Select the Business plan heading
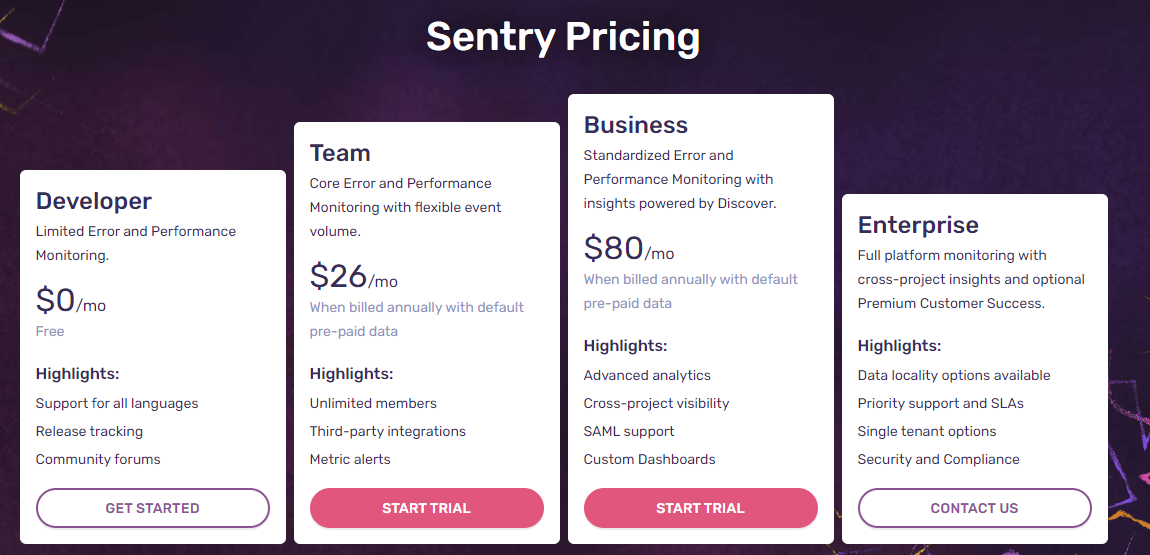This screenshot has height=555, width=1150. [636, 125]
